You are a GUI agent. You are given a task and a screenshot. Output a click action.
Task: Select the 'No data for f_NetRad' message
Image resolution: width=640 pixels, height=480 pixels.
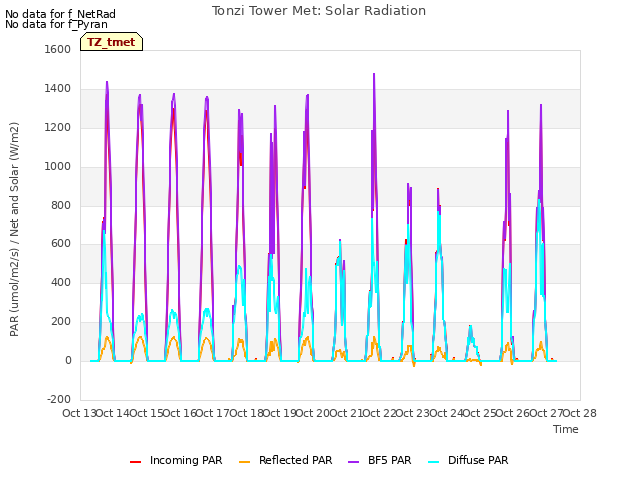click(60, 14)
